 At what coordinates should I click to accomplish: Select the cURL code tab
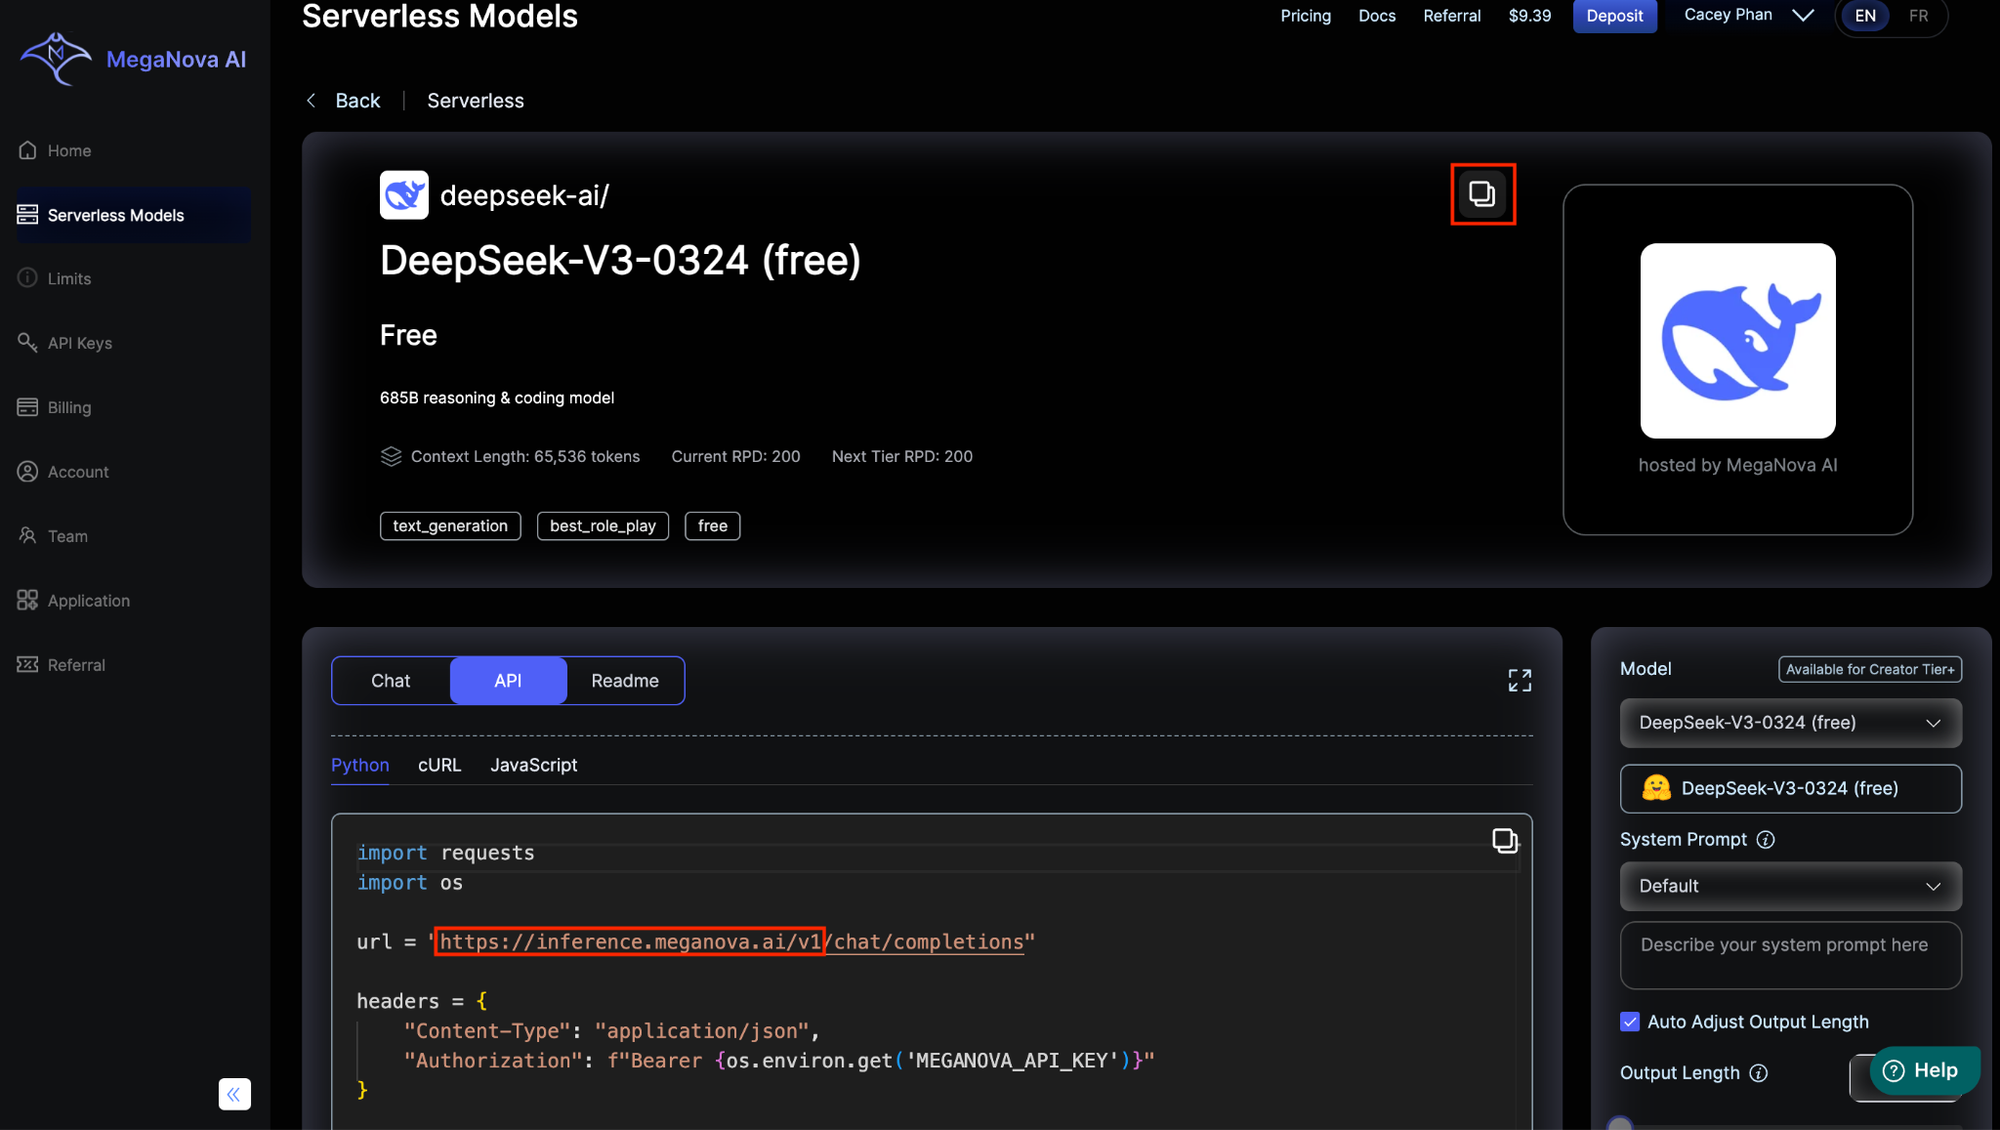439,765
